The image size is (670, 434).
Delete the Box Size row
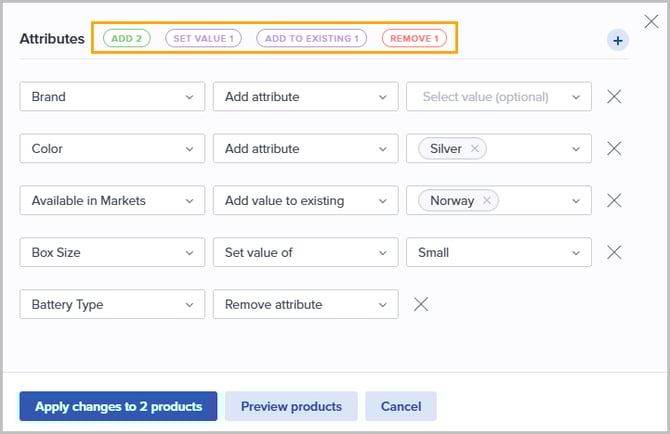coord(615,253)
